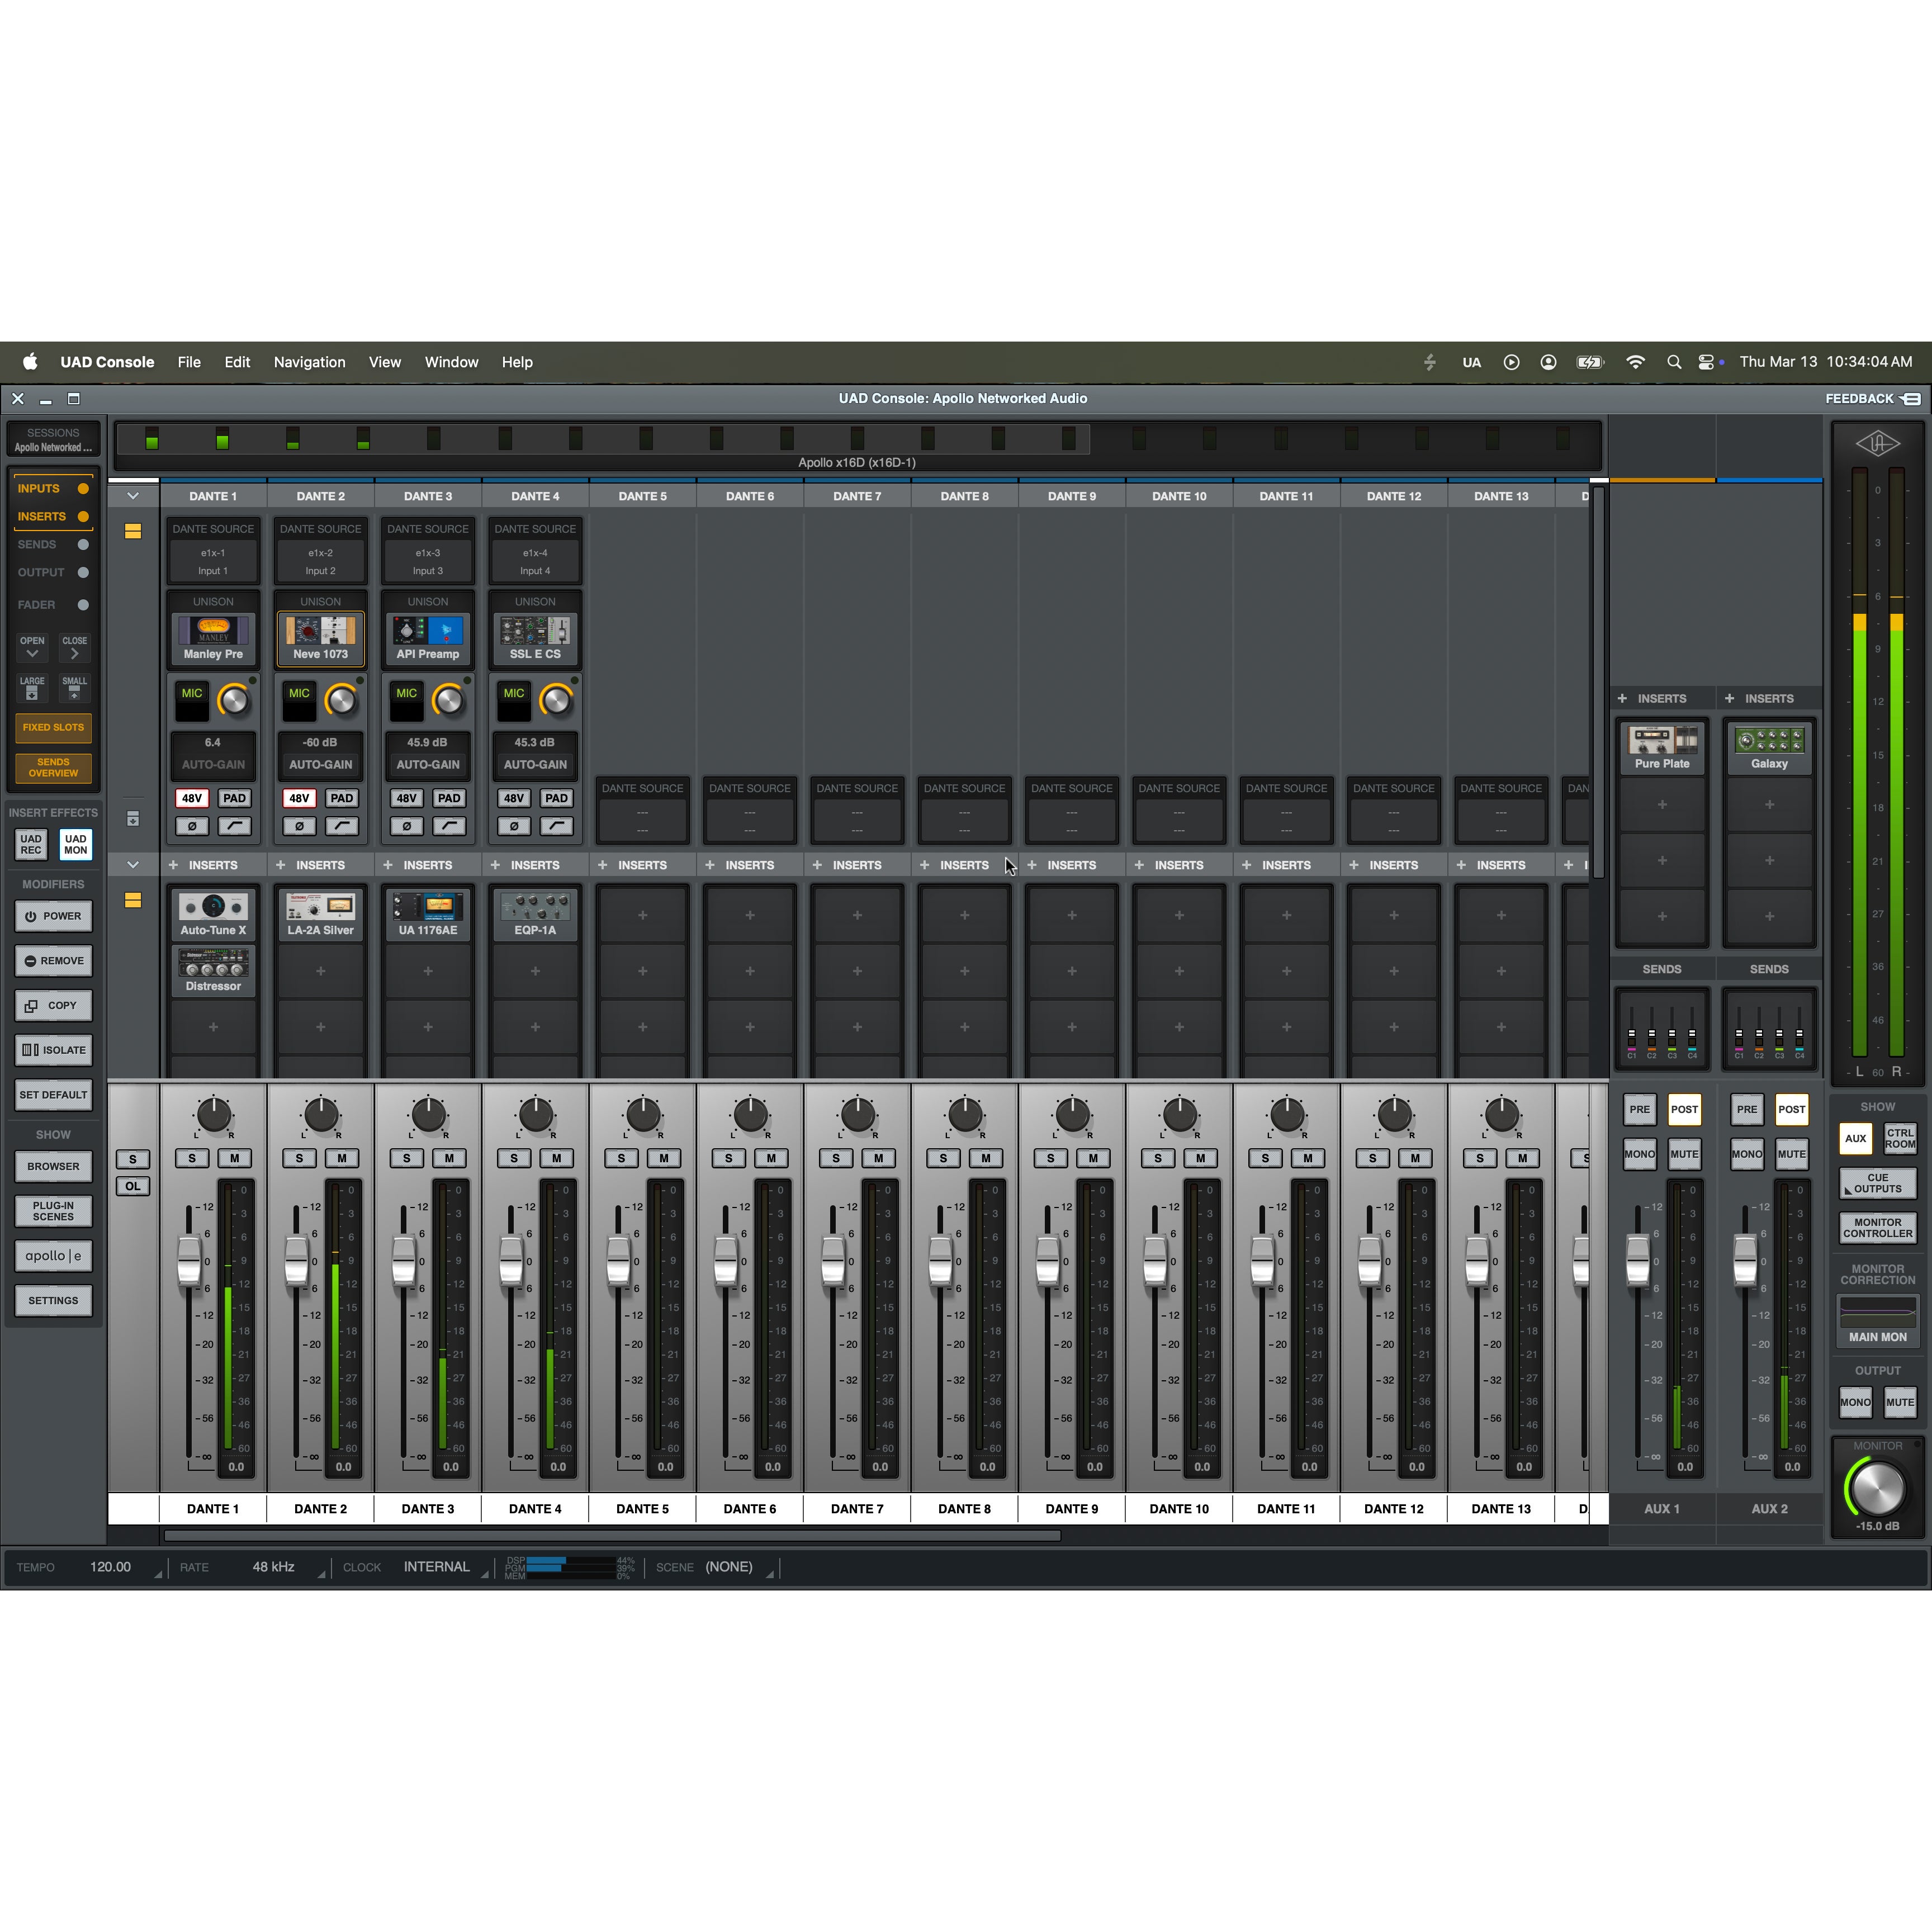The image size is (1932, 1932).
Task: Open the View menu
Action: (x=385, y=362)
